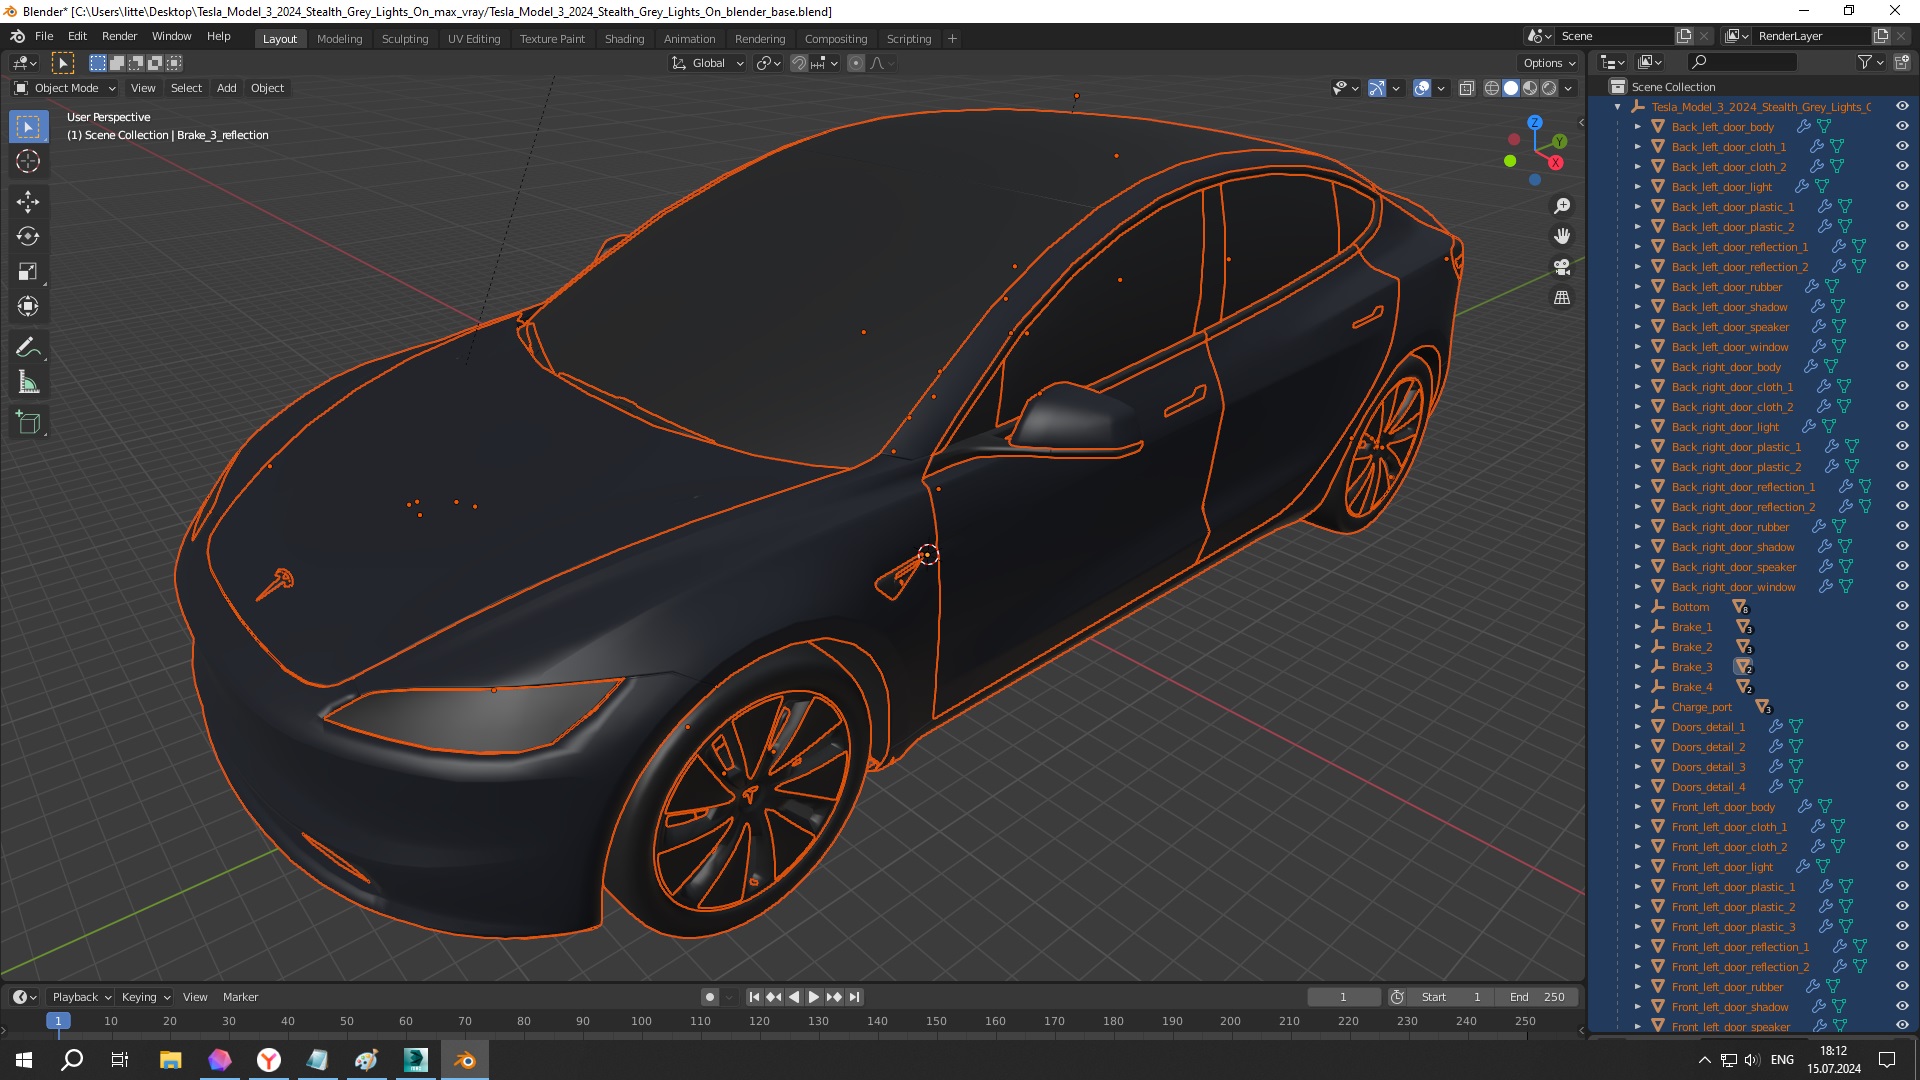Hide Brake_3 using its eye icon
1920x1080 pixels.
coord(1902,667)
